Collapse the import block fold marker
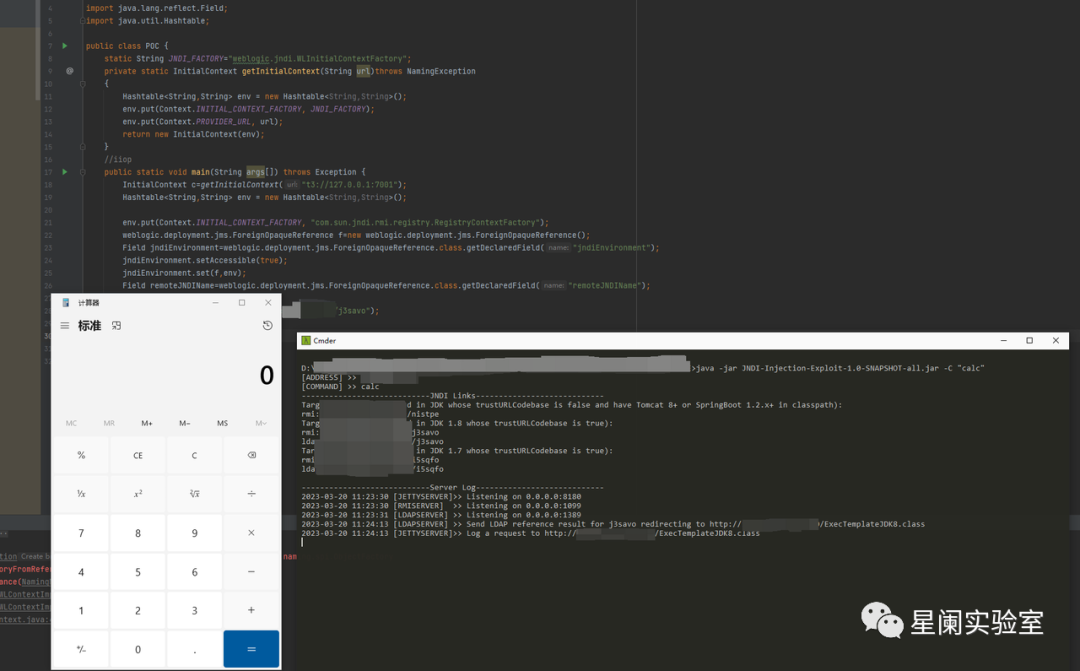 point(83,21)
